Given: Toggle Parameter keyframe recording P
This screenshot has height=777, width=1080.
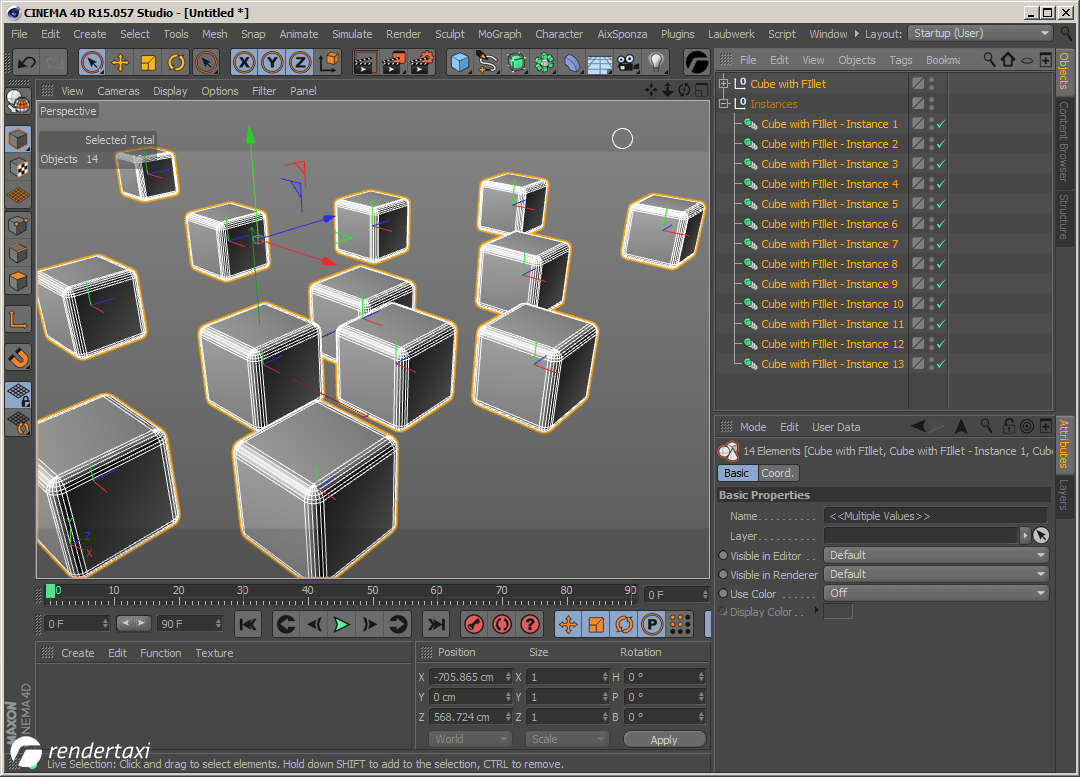Looking at the screenshot, I should [652, 625].
